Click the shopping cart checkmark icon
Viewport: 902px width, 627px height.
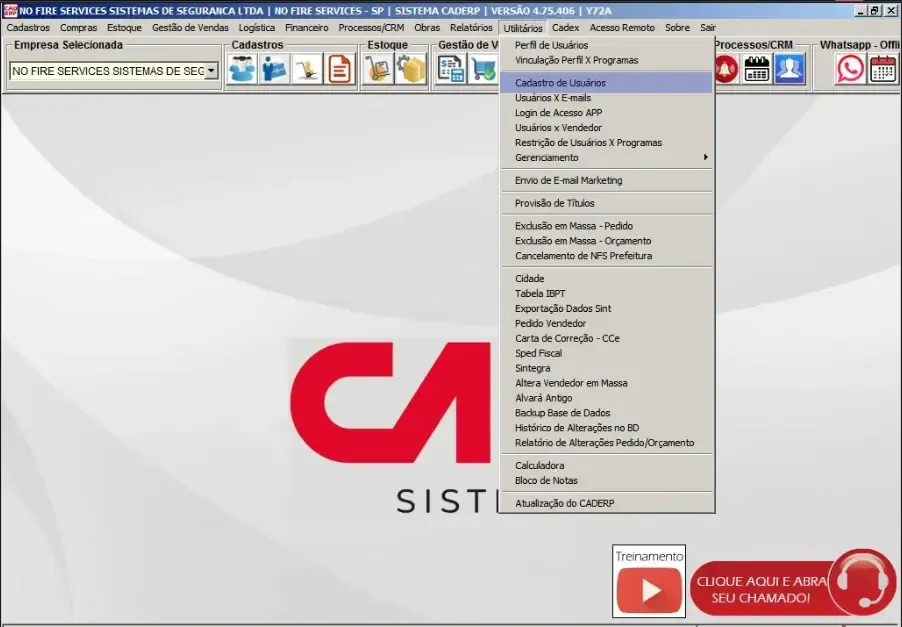pyautogui.click(x=483, y=70)
